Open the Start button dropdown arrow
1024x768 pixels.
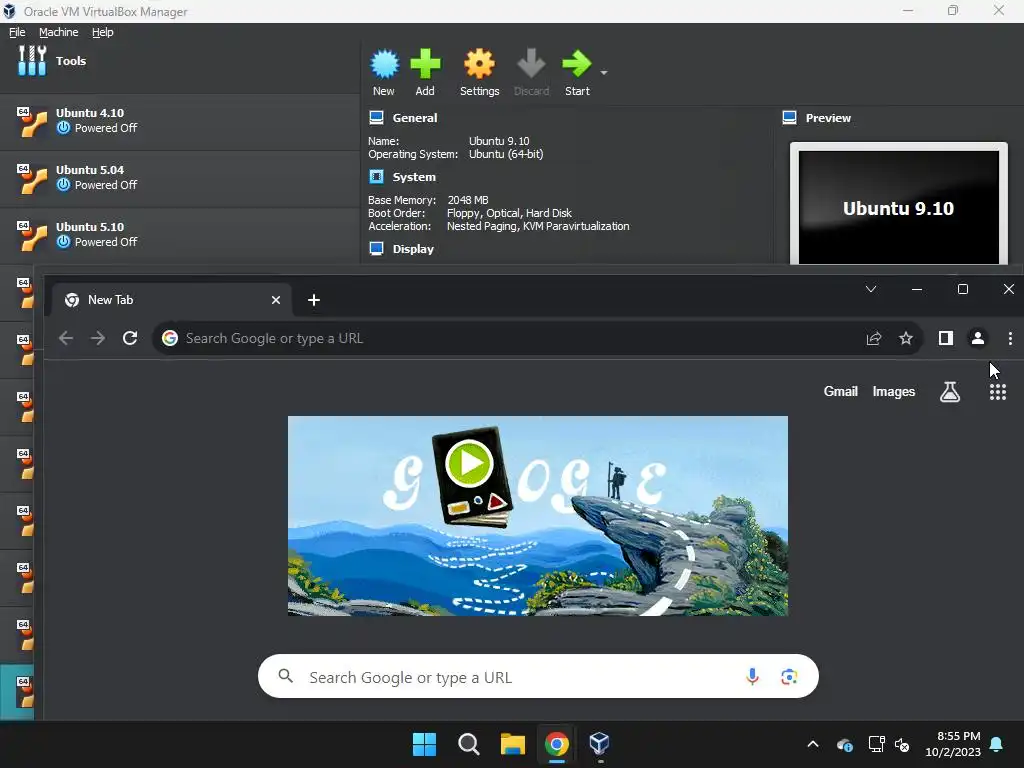coord(603,72)
